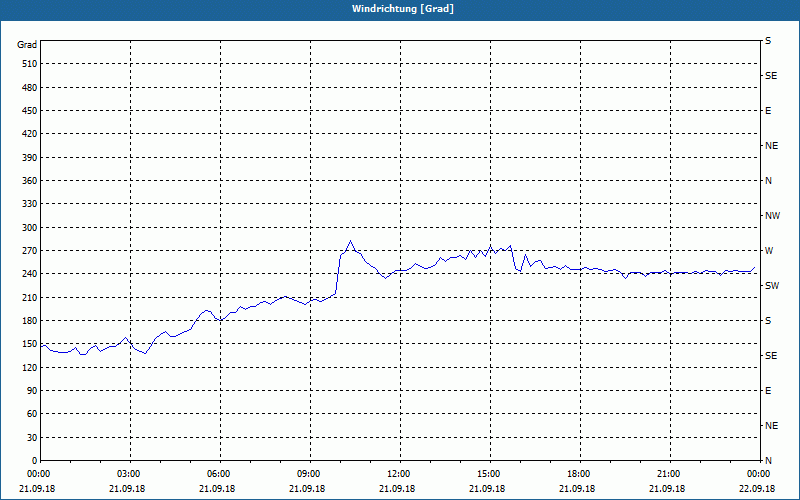Viewport: 800px width, 500px height.
Task: Click the y-axis value "120"
Action: 30,367
